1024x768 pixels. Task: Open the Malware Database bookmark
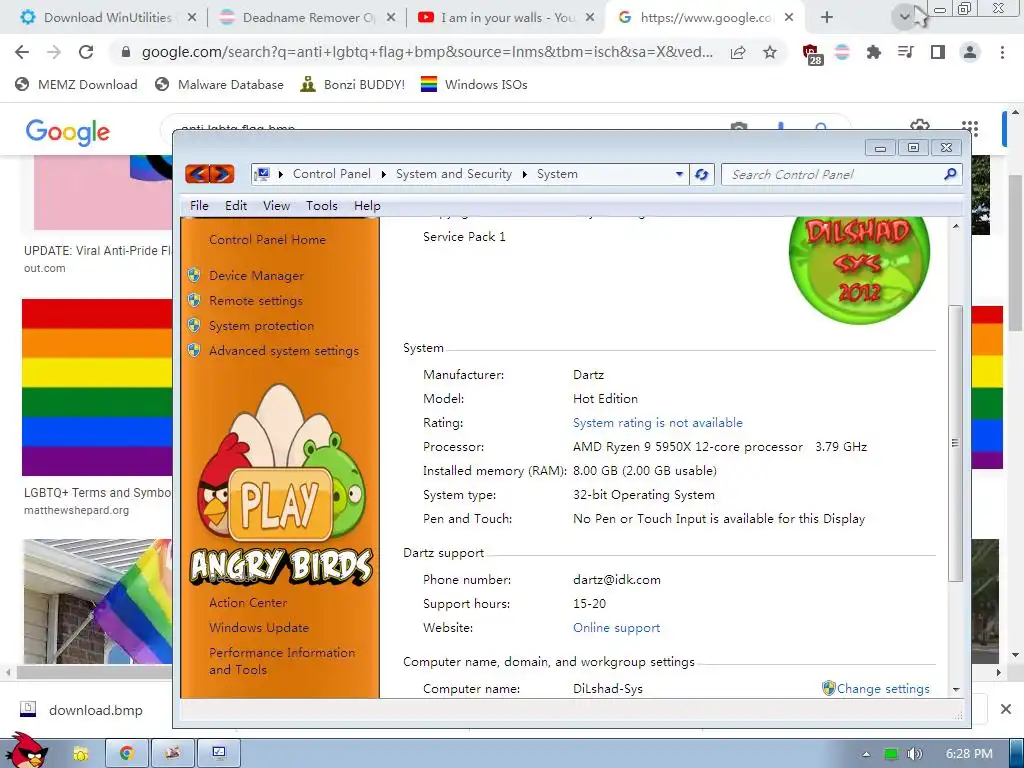point(219,84)
